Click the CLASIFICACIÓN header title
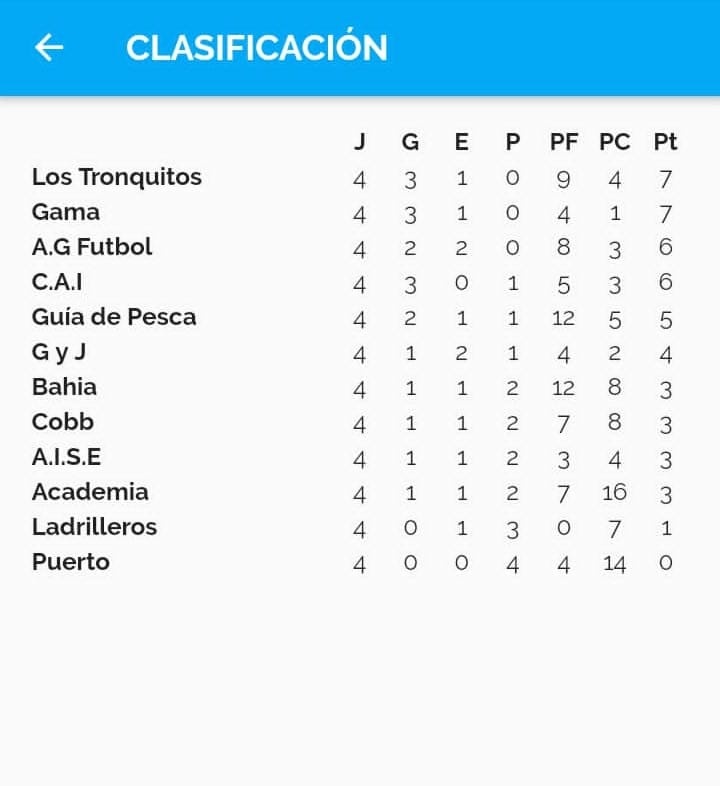 (x=257, y=48)
